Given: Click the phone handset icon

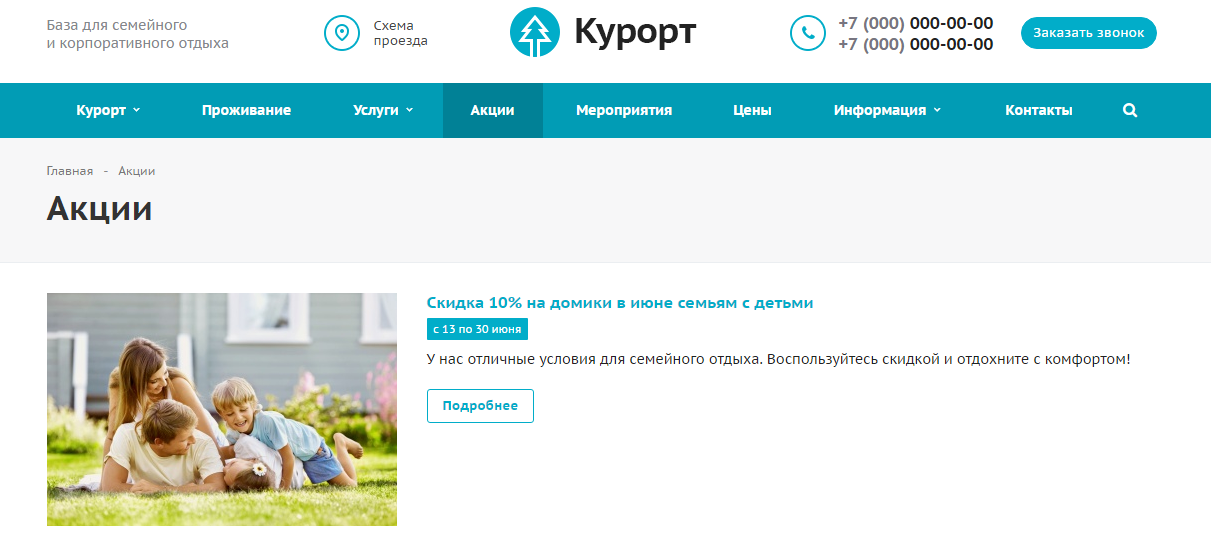Looking at the screenshot, I should click(x=808, y=33).
